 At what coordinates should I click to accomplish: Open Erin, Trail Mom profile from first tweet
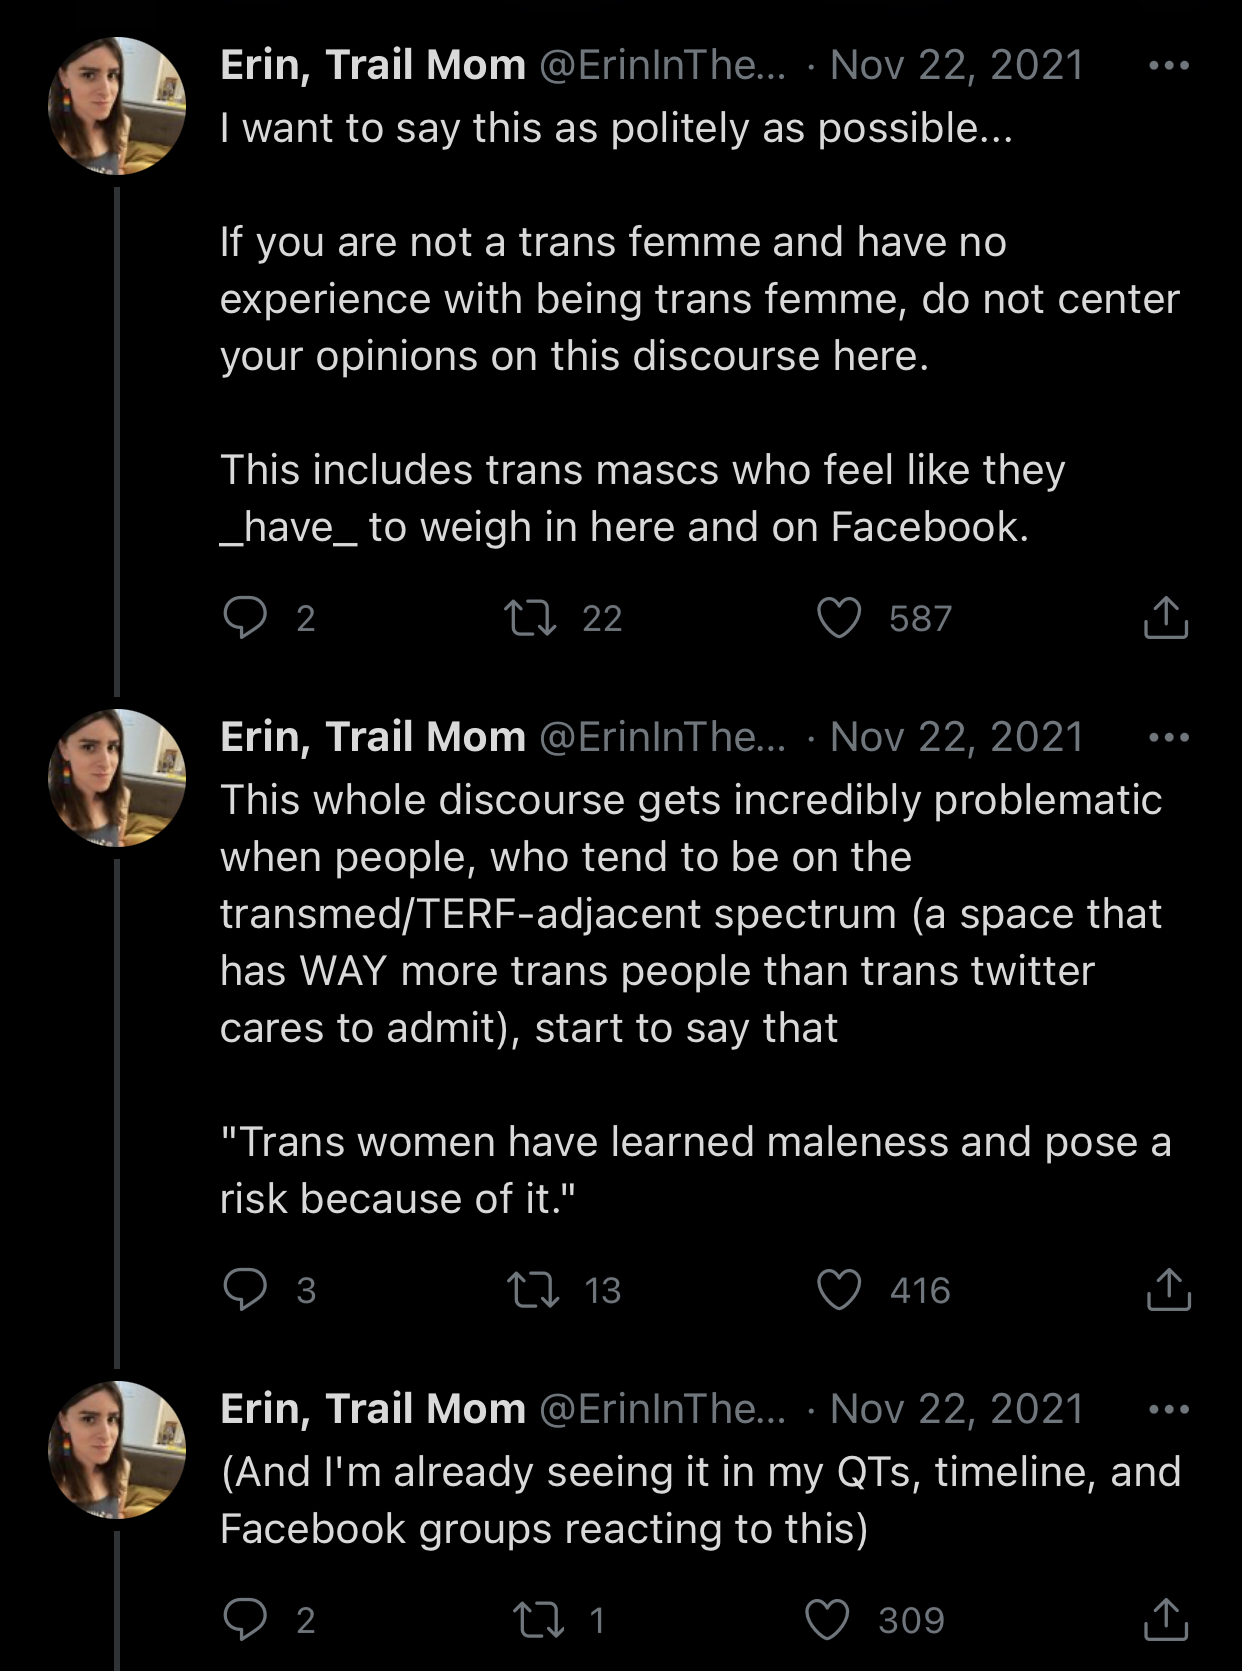click(x=372, y=66)
